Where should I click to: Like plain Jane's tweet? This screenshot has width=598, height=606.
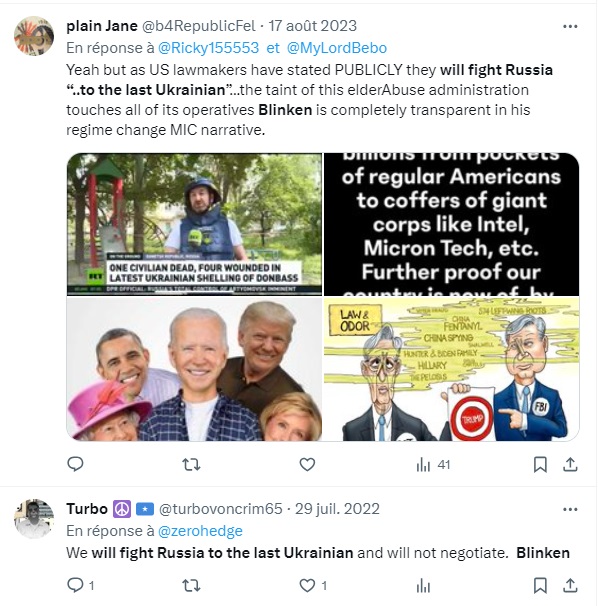[x=307, y=464]
